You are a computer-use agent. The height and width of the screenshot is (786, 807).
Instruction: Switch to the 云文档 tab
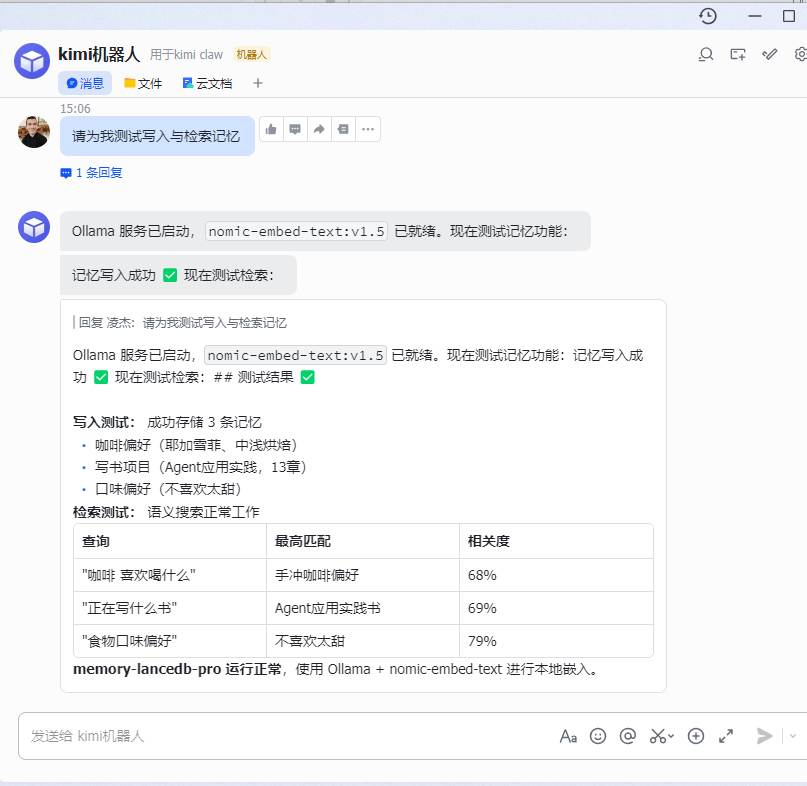pyautogui.click(x=207, y=83)
